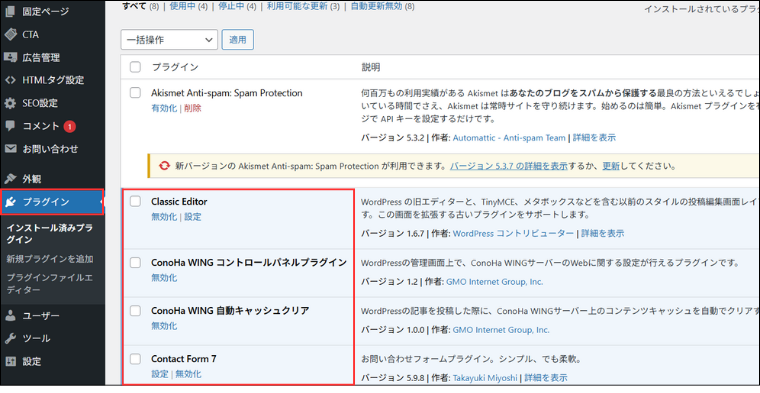Screen dimensions: 760x393
Task: Click Classic Editor 詳細を表示 link
Action: point(602,234)
